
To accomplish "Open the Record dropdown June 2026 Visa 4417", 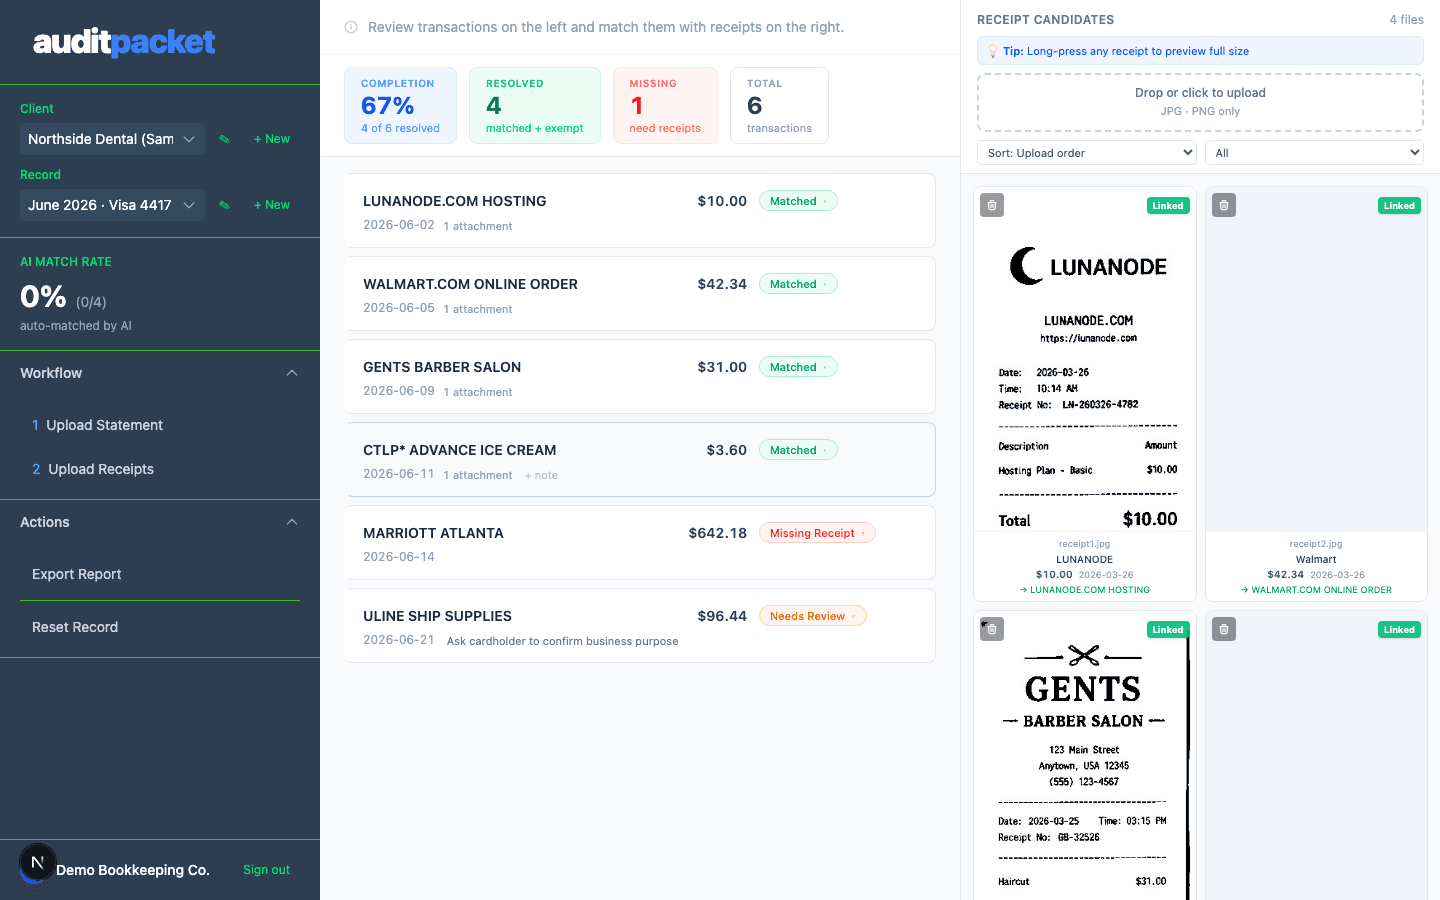I will click(x=112, y=205).
